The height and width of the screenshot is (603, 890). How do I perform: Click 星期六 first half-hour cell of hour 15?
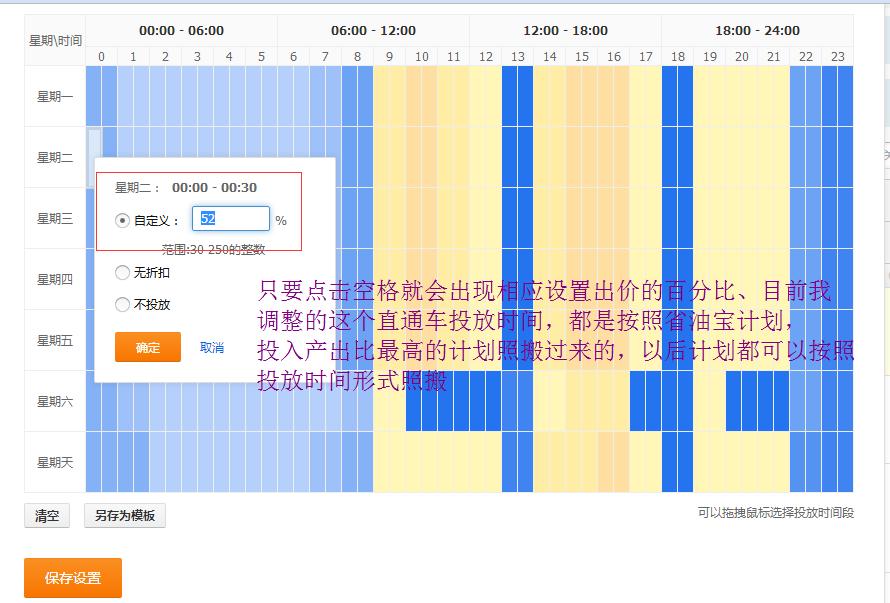click(x=574, y=401)
